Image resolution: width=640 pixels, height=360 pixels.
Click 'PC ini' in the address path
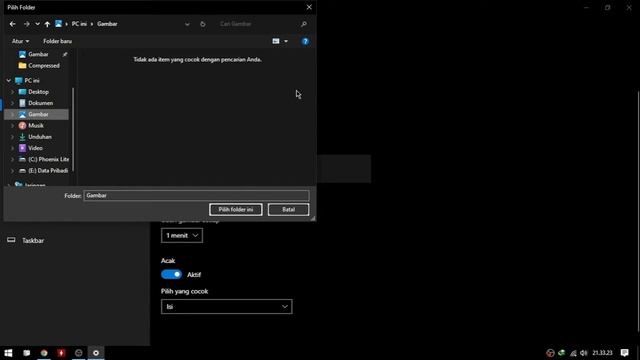pyautogui.click(x=79, y=24)
